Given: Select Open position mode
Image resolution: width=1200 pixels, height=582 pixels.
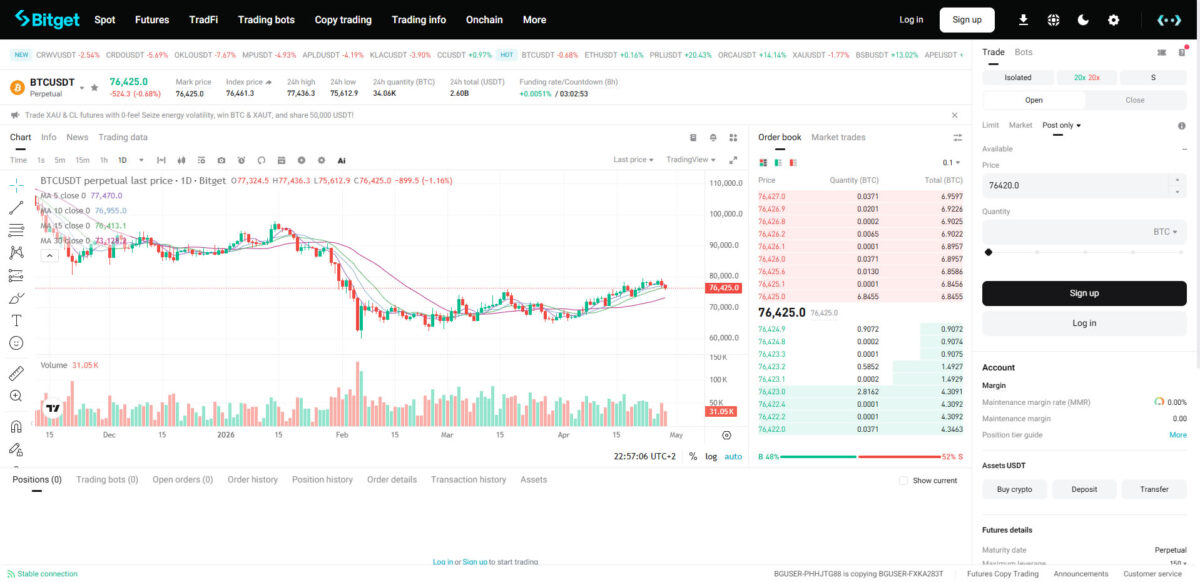Looking at the screenshot, I should click(1034, 100).
